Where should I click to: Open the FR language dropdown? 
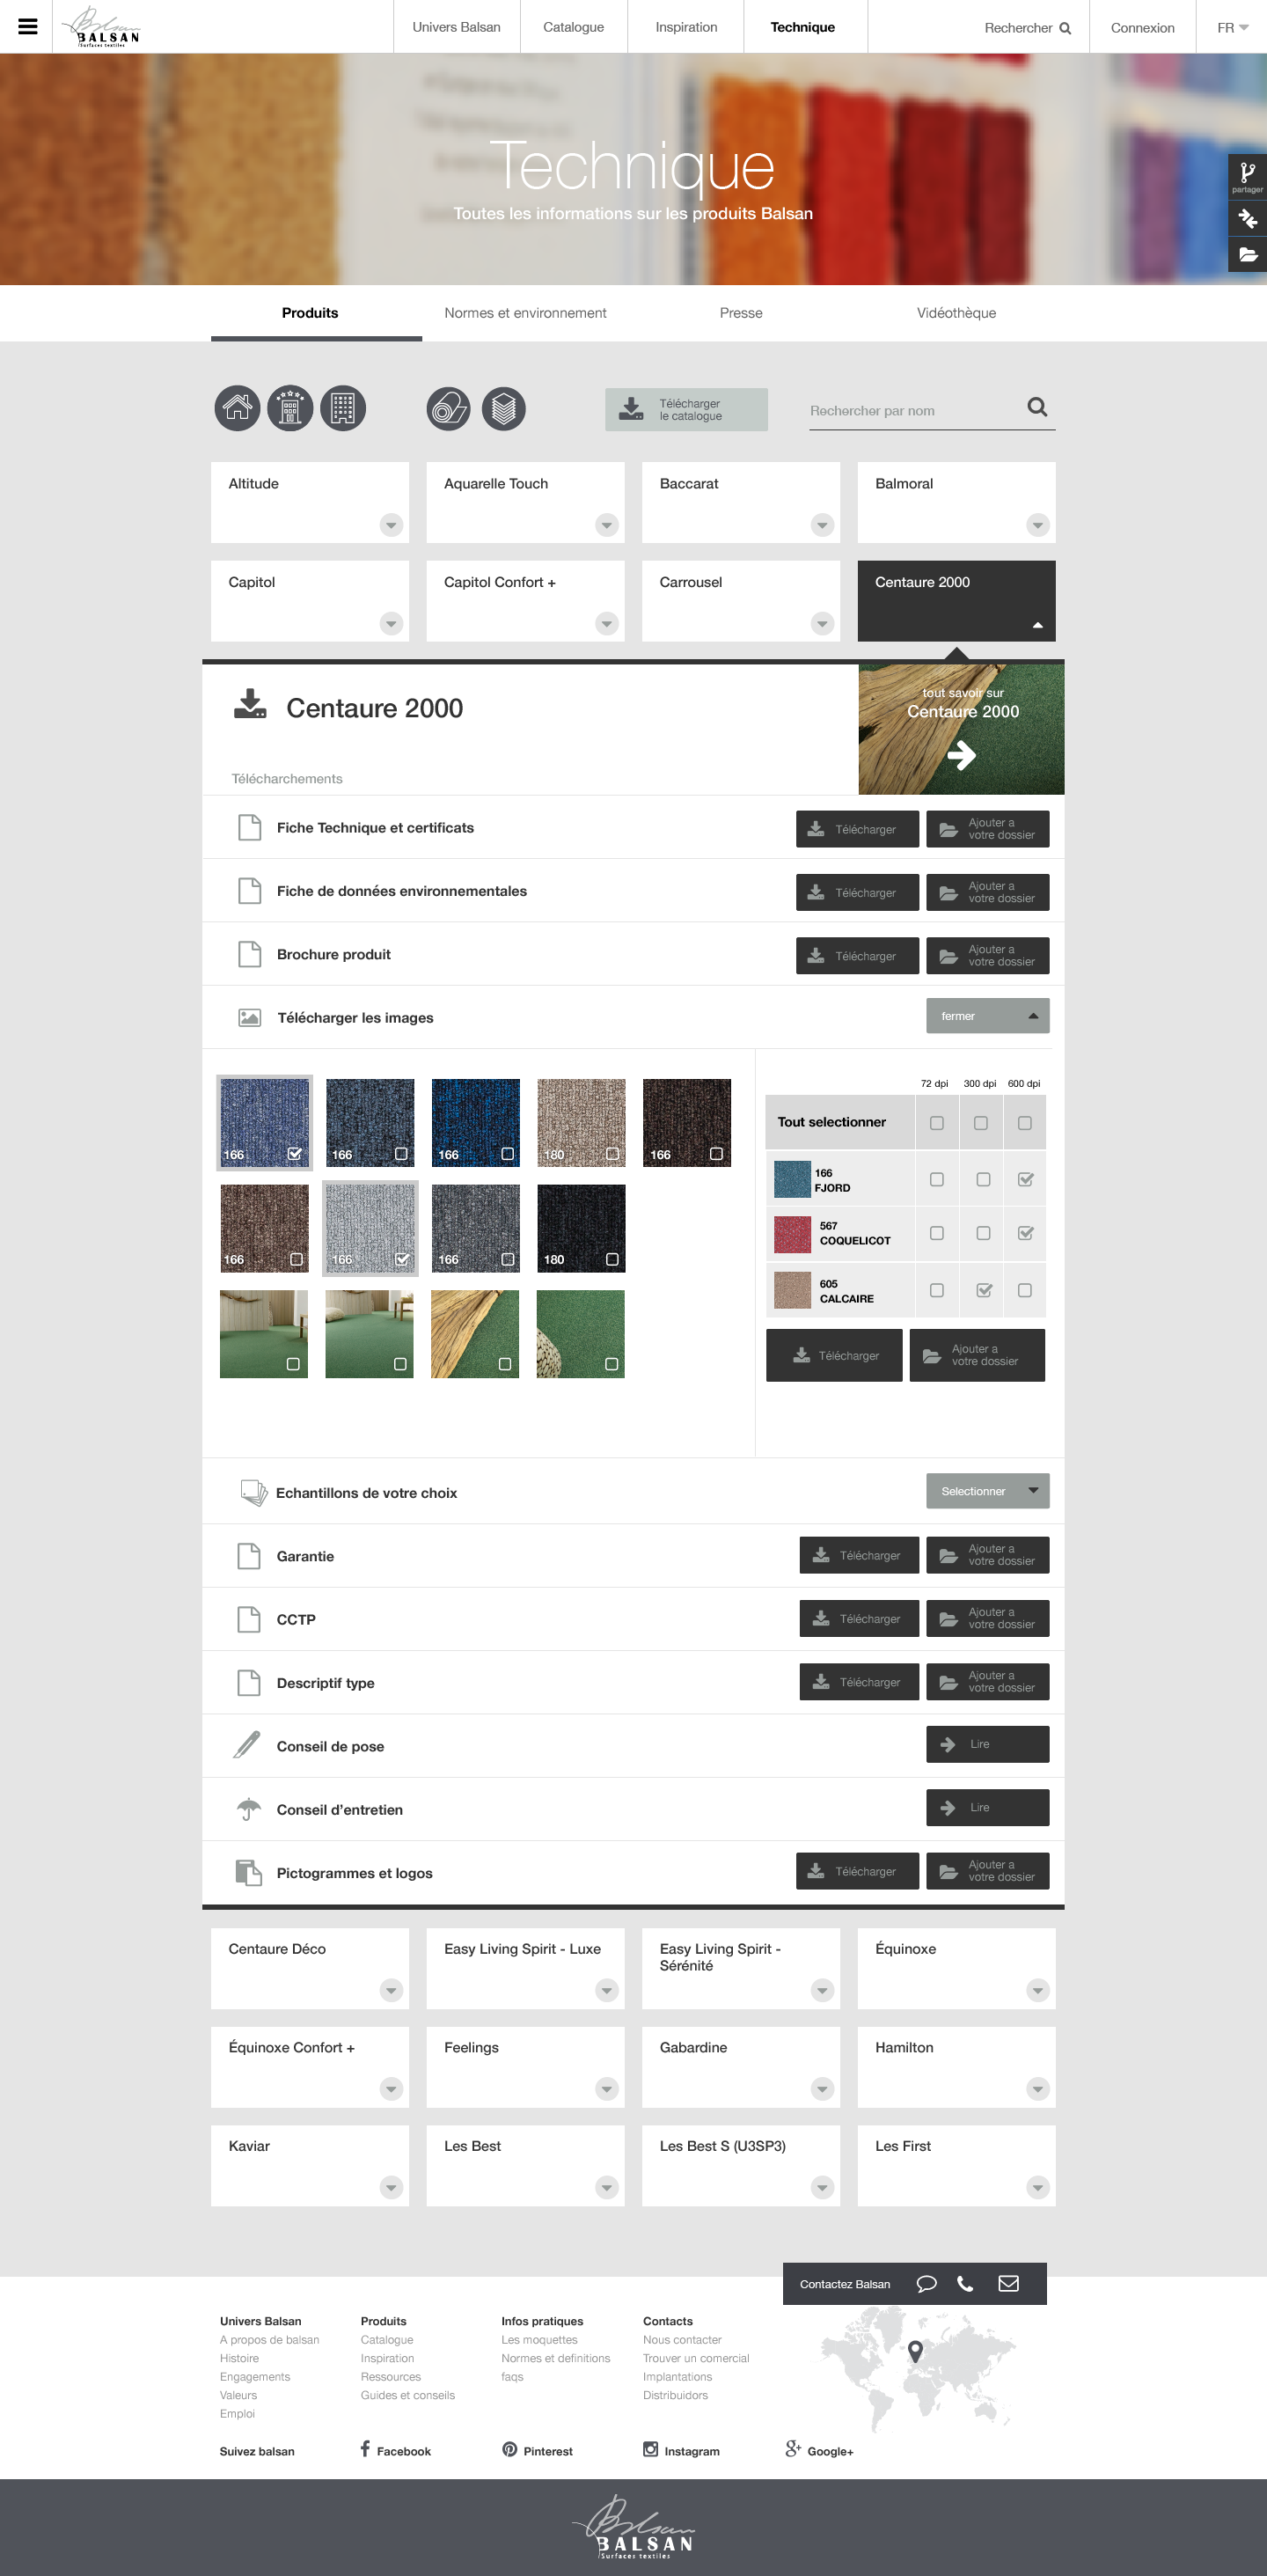(1232, 28)
